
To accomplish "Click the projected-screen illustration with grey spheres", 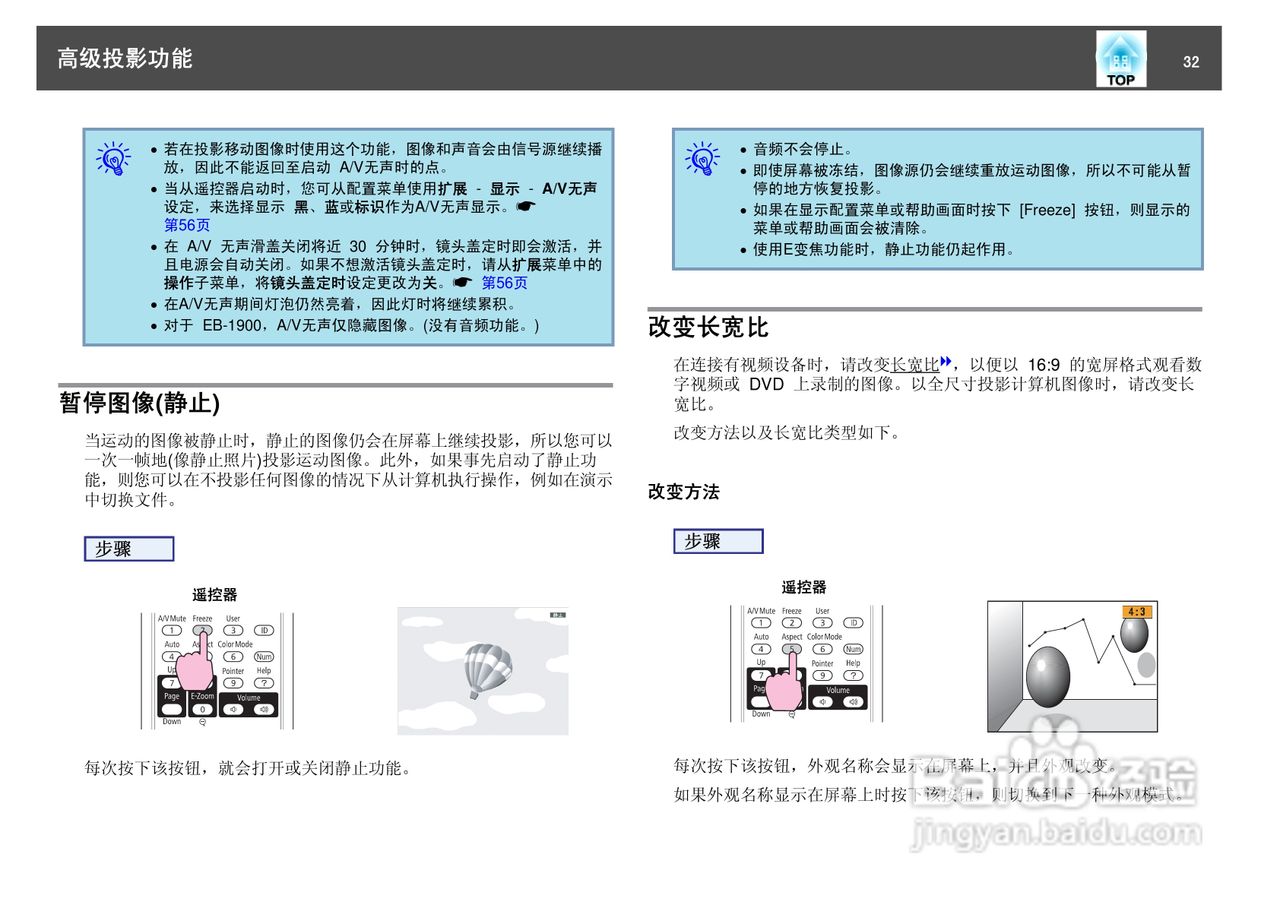I will coord(1072,666).
